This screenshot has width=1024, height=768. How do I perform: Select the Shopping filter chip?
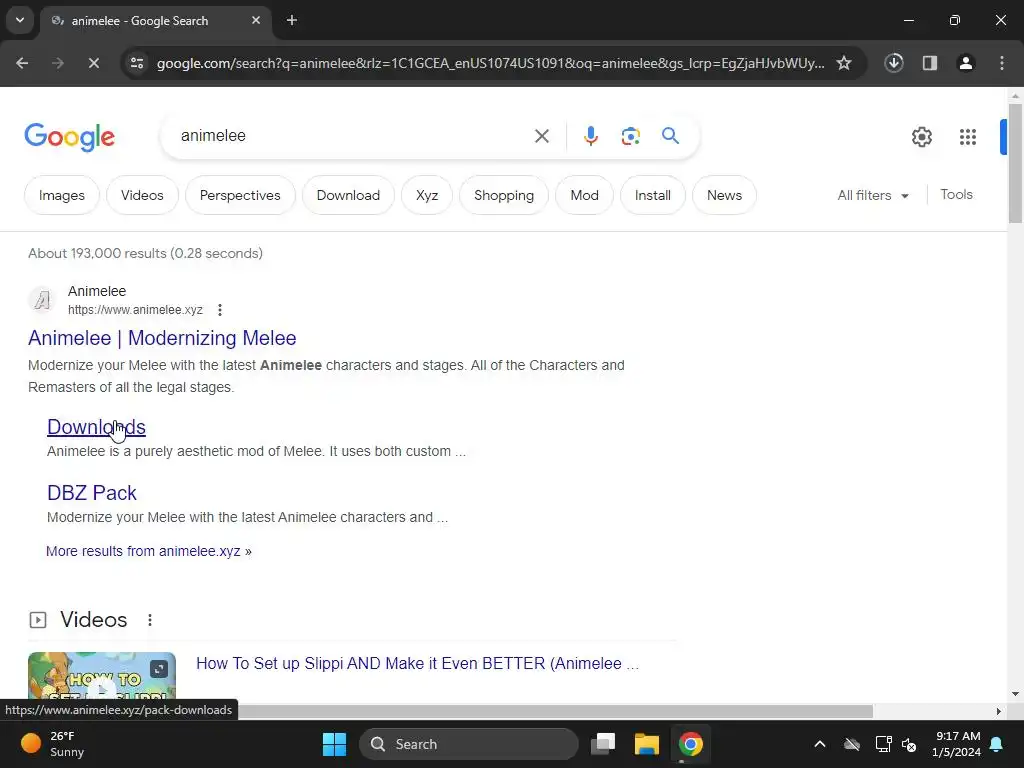pyautogui.click(x=504, y=195)
